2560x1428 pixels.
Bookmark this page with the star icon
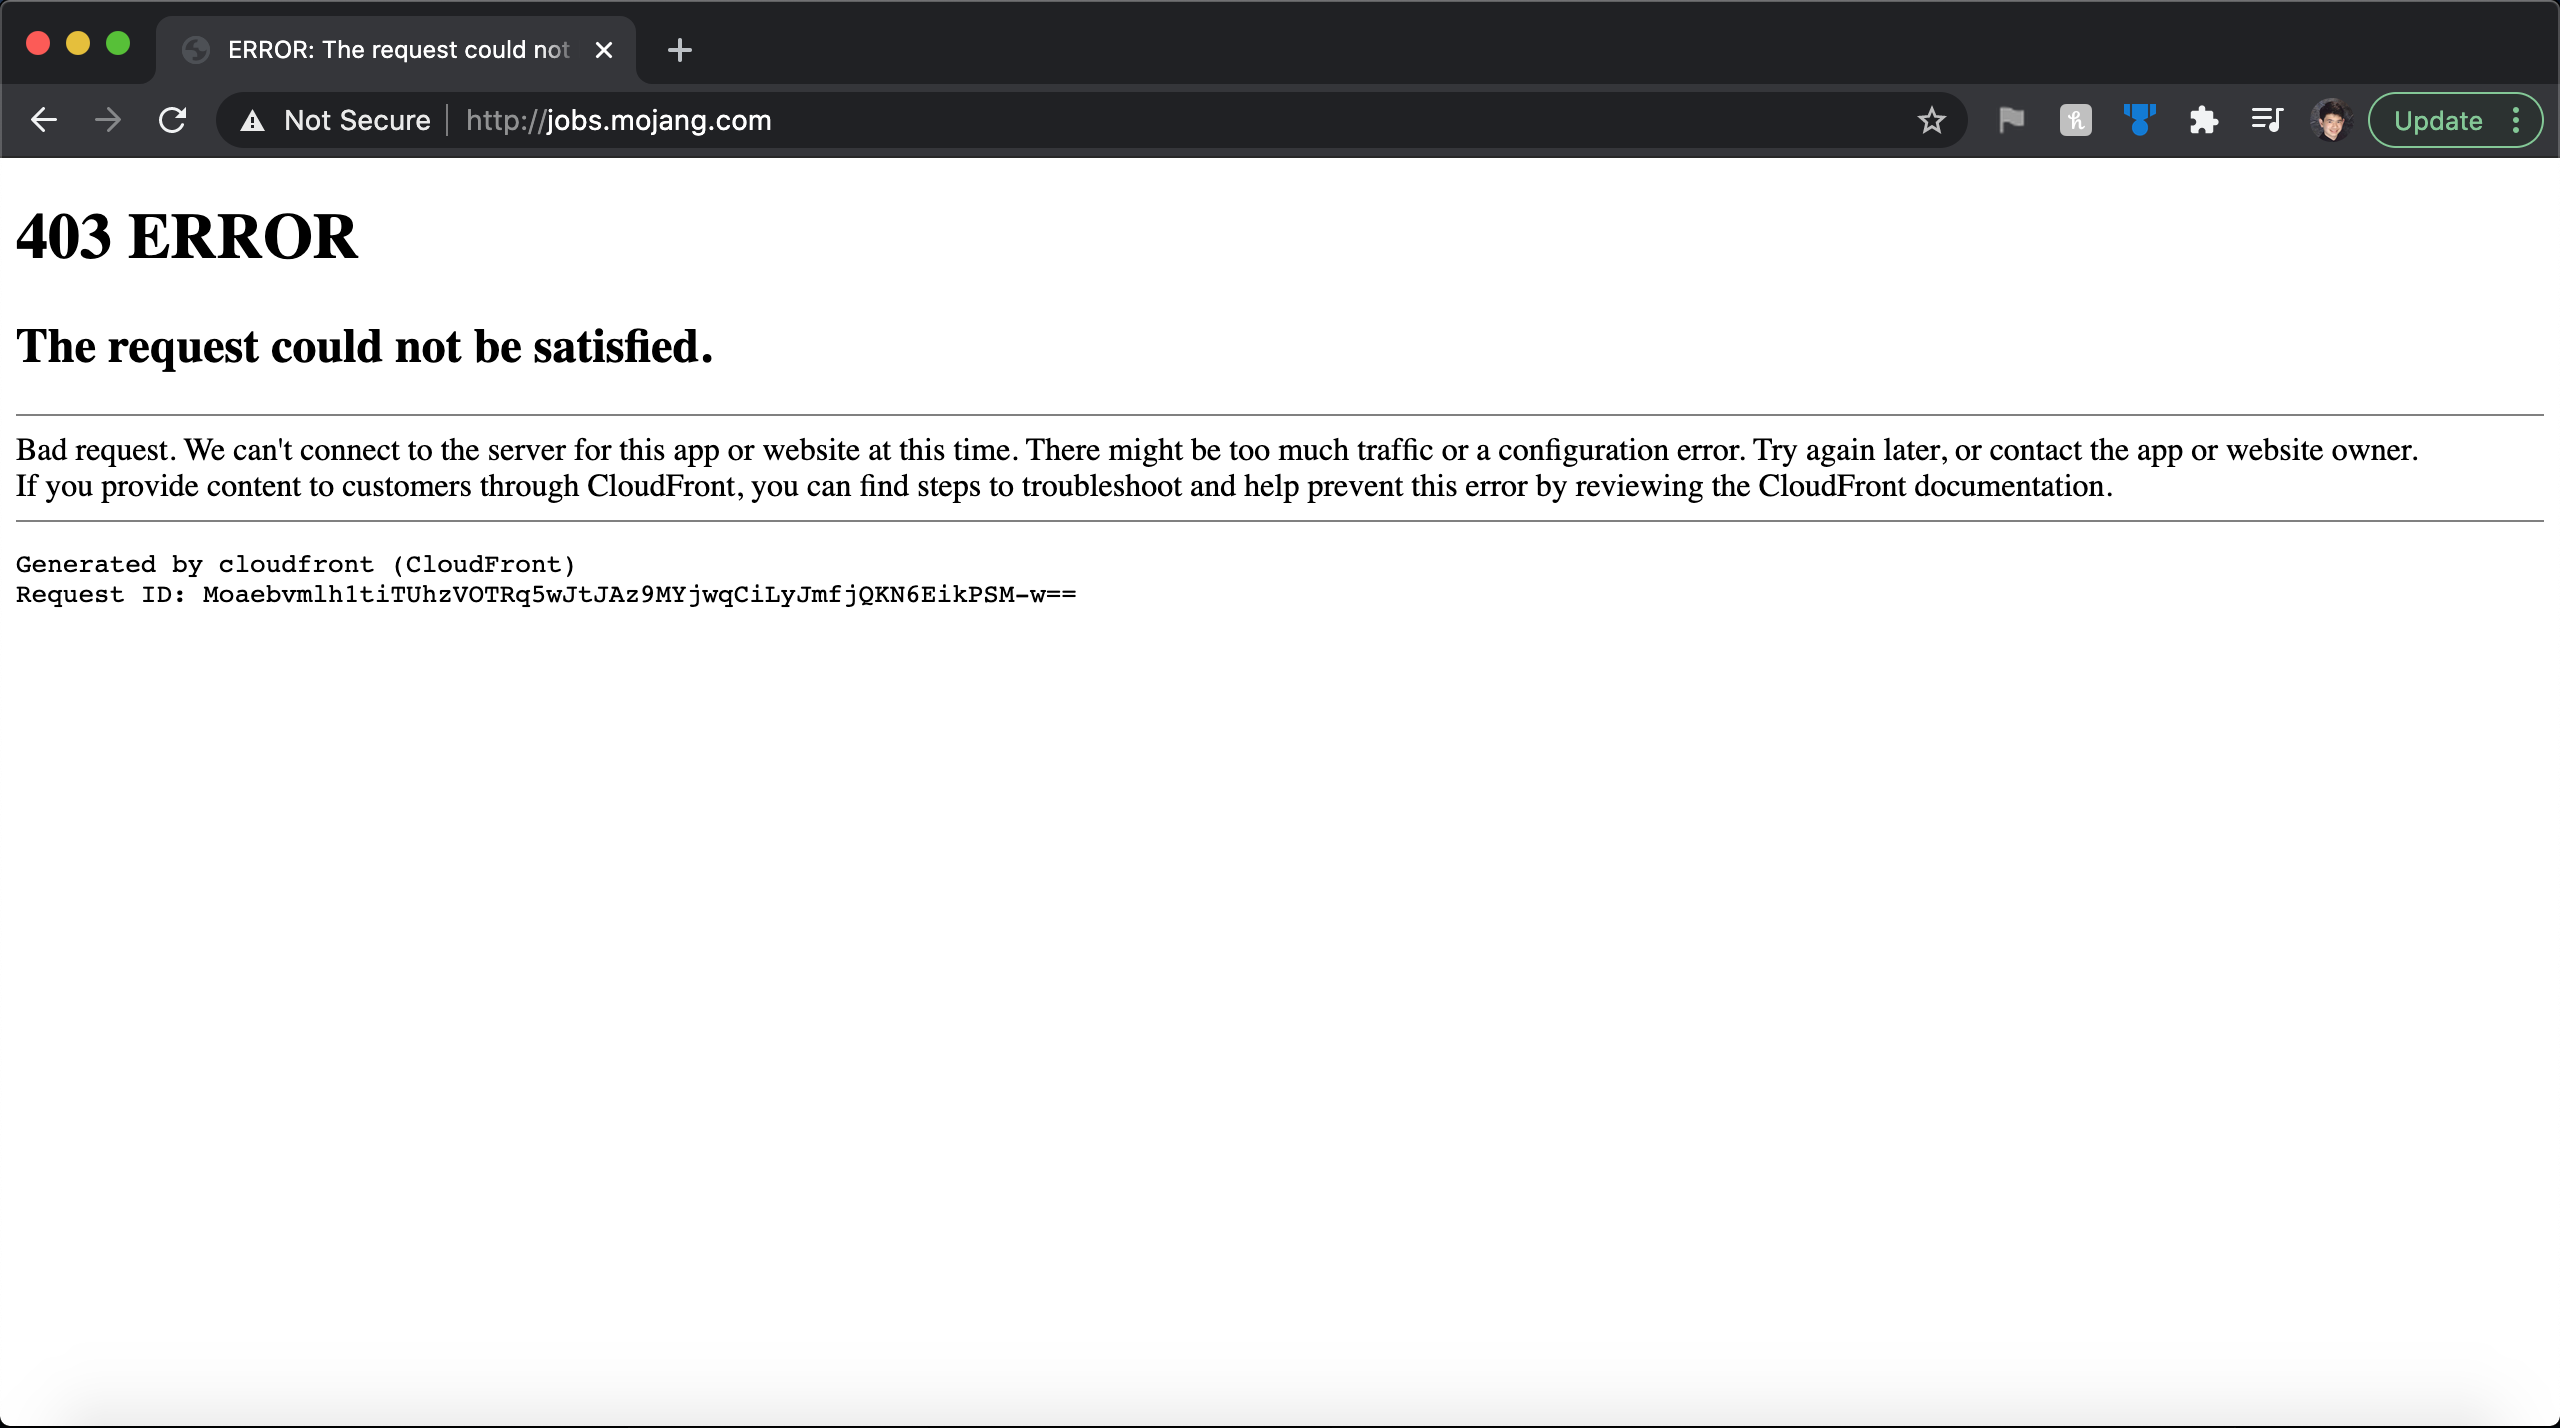tap(1931, 120)
